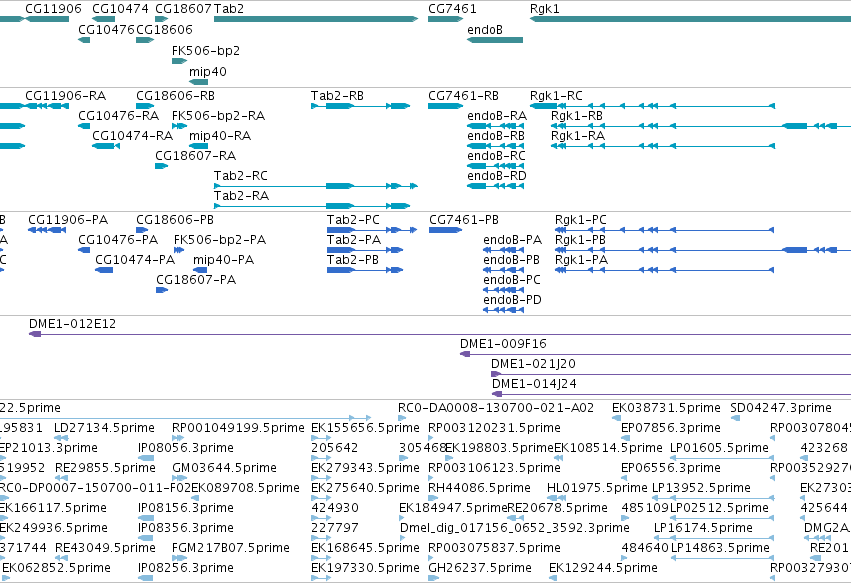Screen dimensions: 851x583
Task: Select the CG11906-RA transcript label
Action: [x=65, y=96]
